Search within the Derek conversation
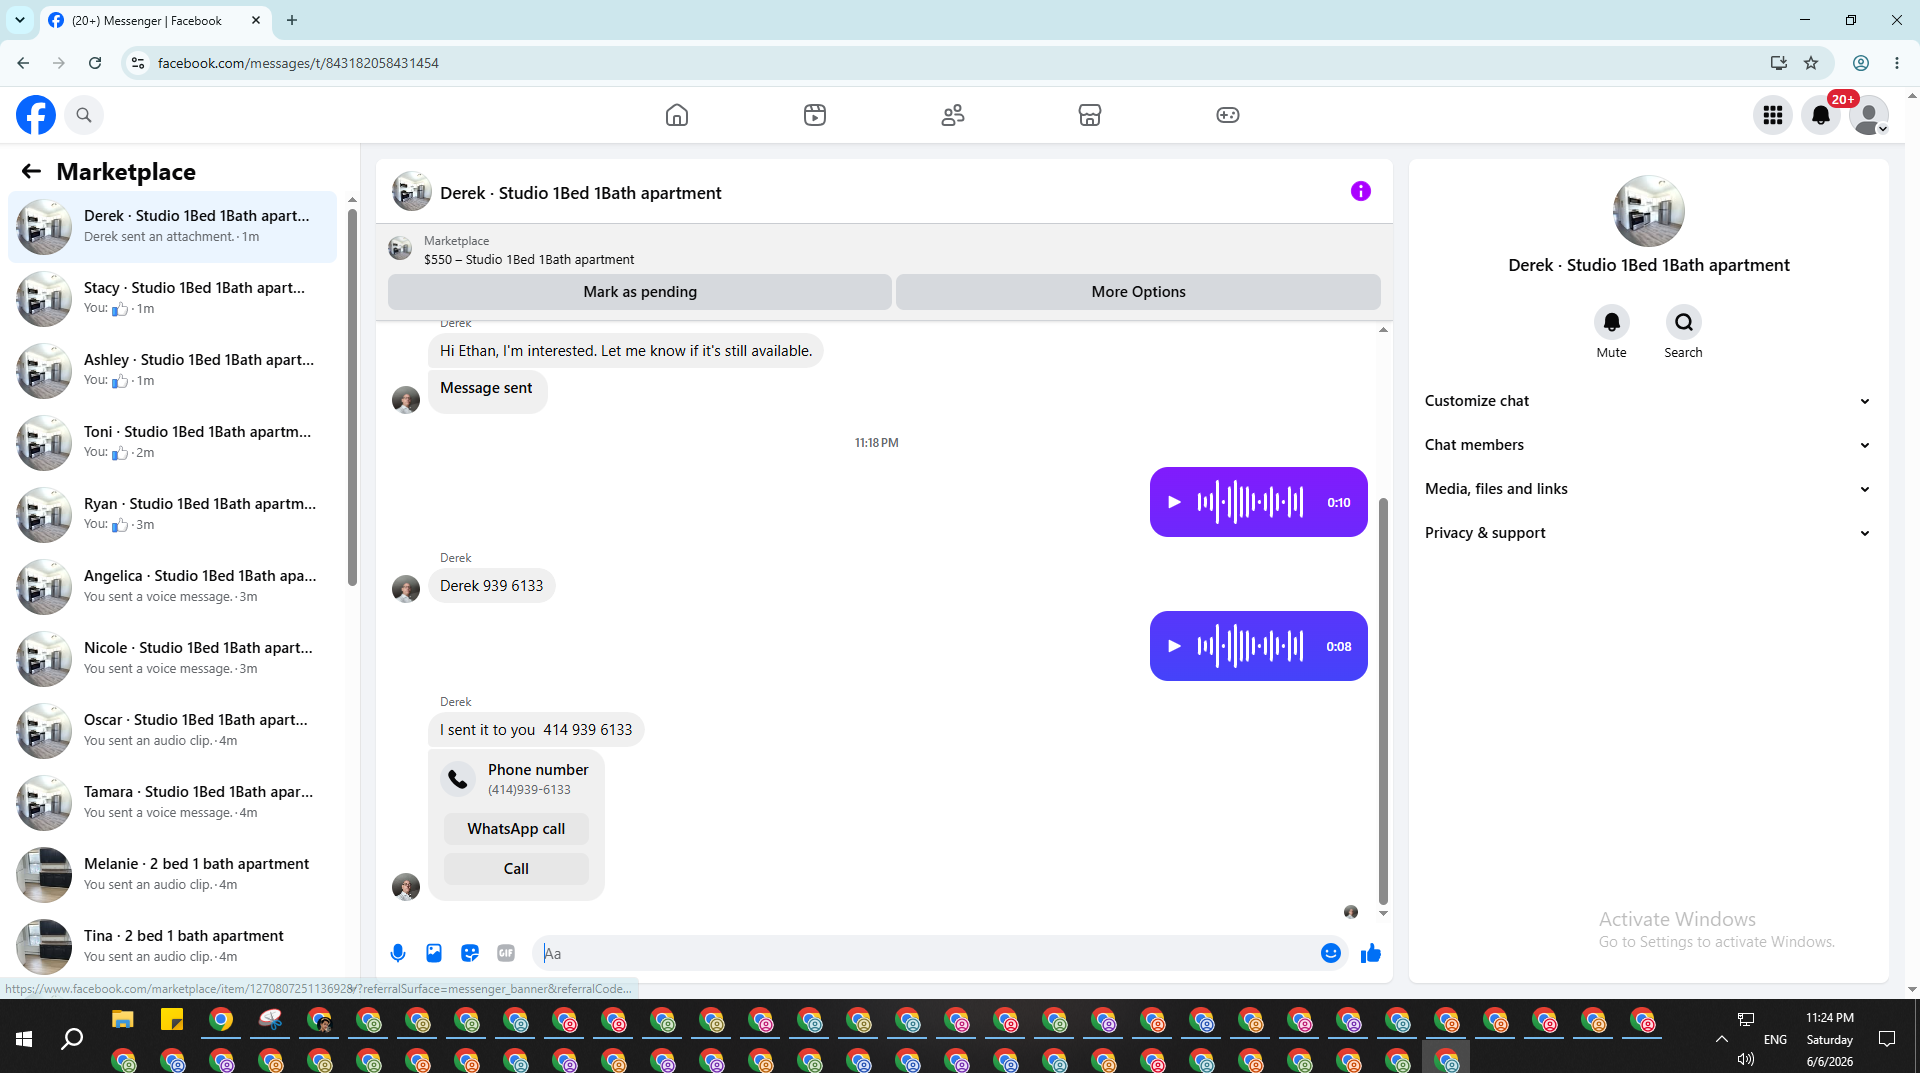Viewport: 1920px width, 1073px height. 1684,322
